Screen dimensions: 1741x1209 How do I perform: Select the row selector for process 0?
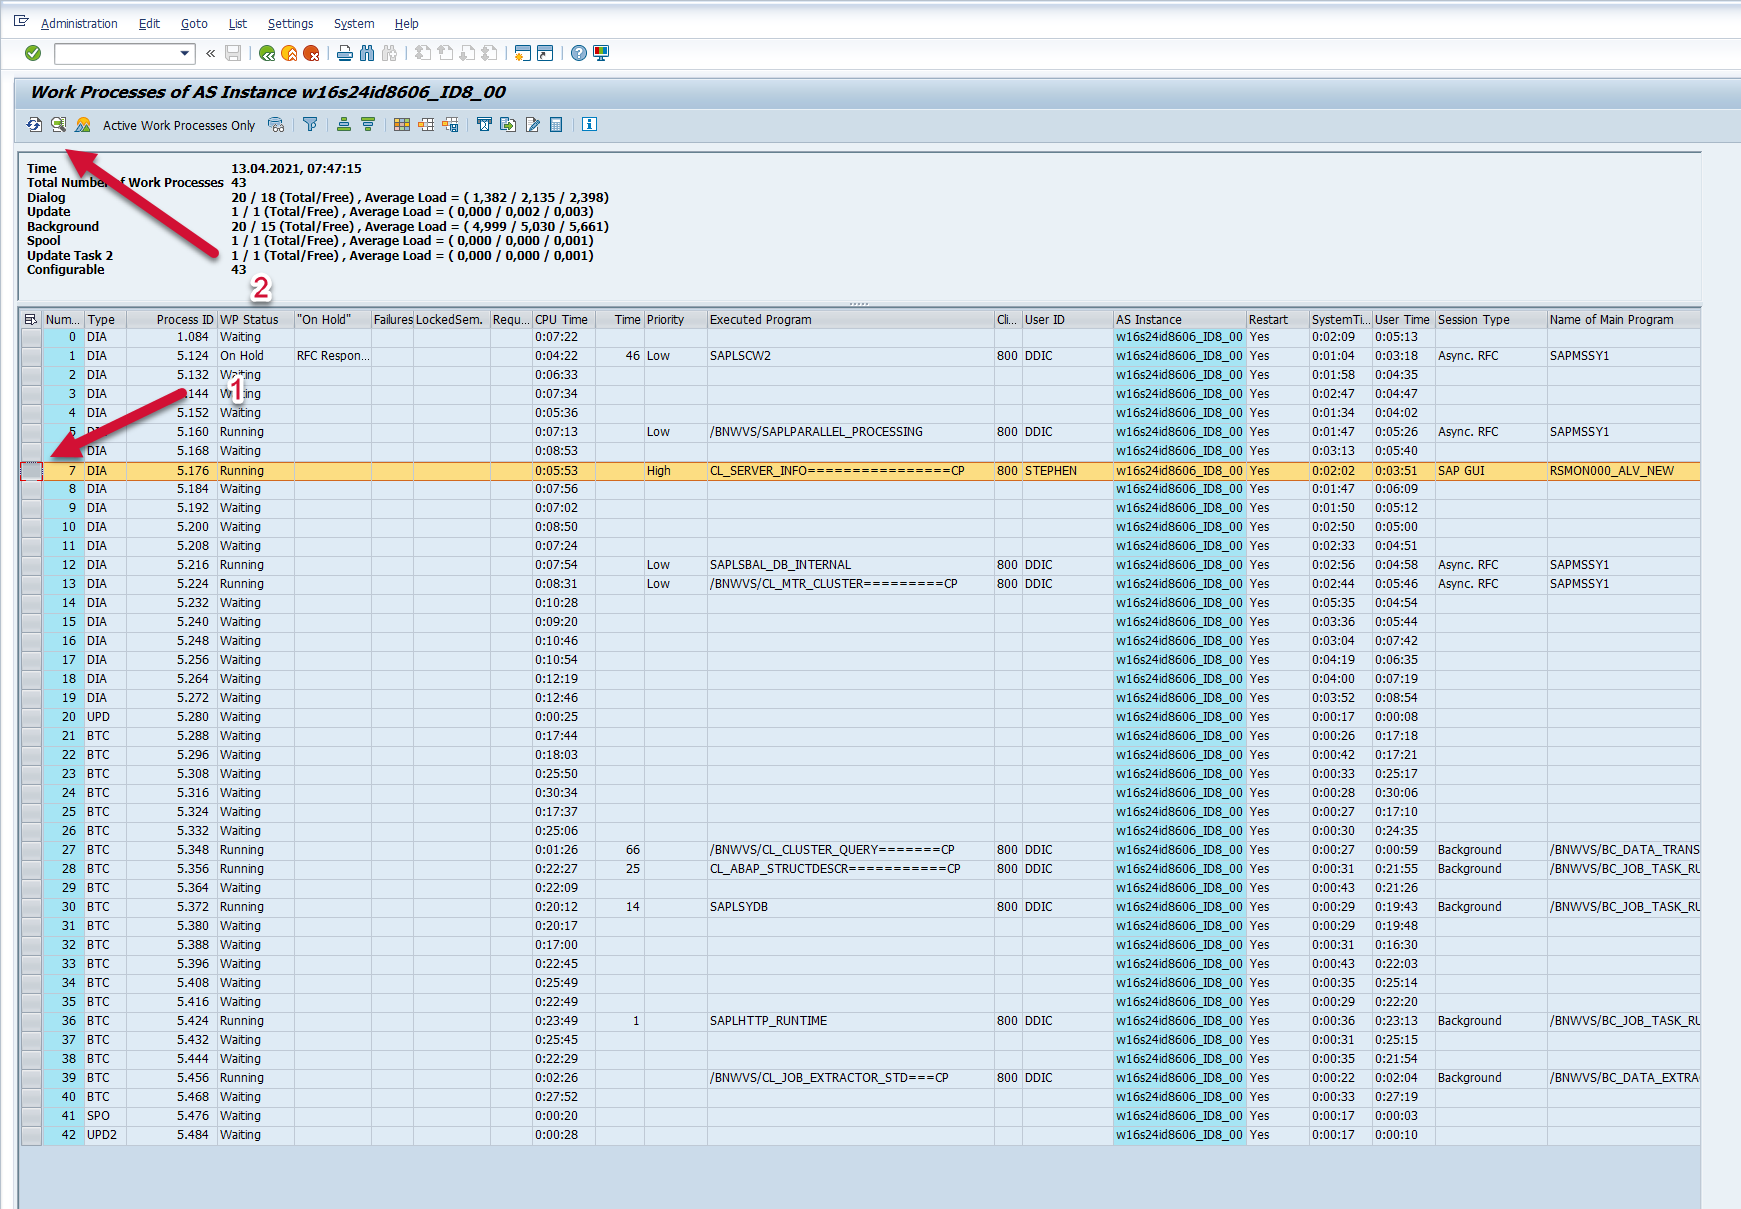click(31, 338)
